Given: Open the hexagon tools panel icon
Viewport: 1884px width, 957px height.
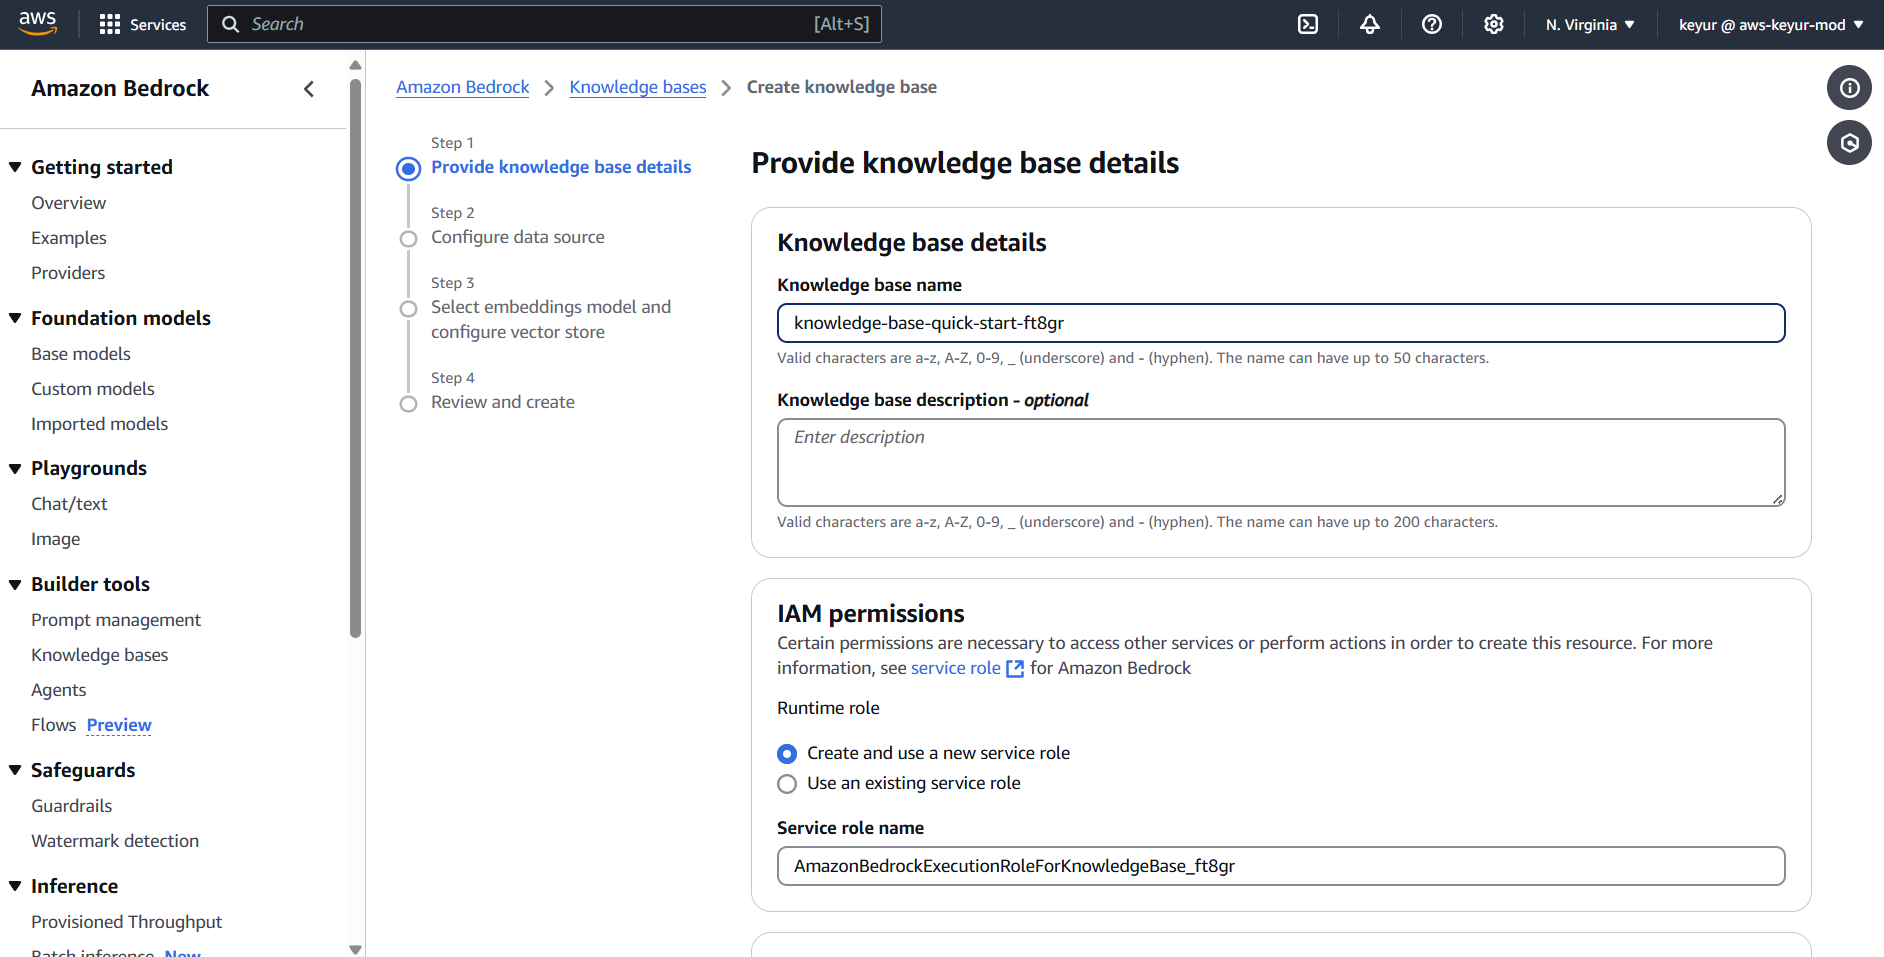Looking at the screenshot, I should (x=1850, y=143).
